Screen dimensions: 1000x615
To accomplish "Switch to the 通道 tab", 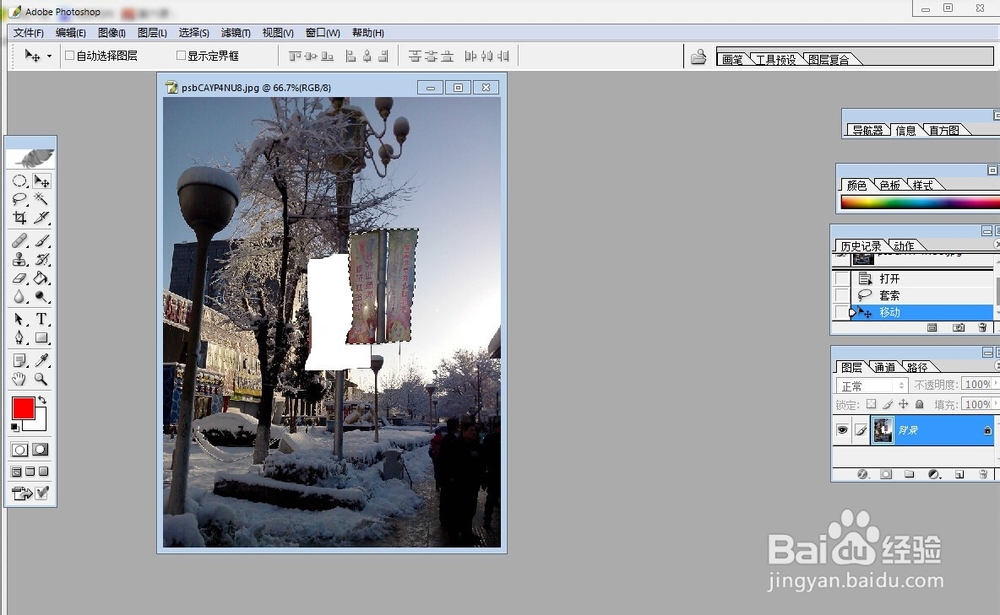I will pos(885,367).
